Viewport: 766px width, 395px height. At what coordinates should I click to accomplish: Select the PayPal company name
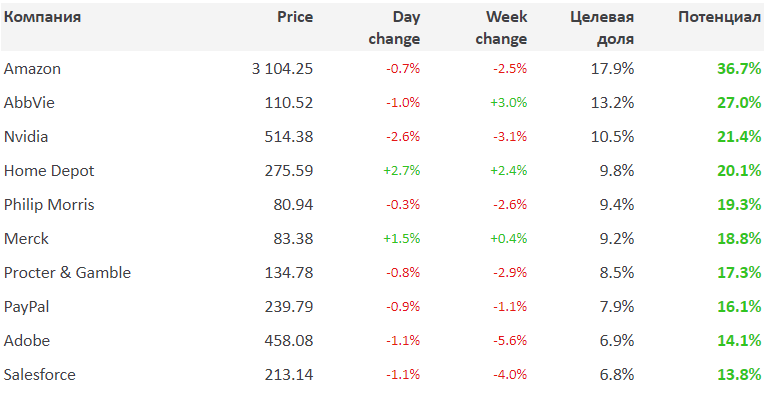(x=26, y=307)
